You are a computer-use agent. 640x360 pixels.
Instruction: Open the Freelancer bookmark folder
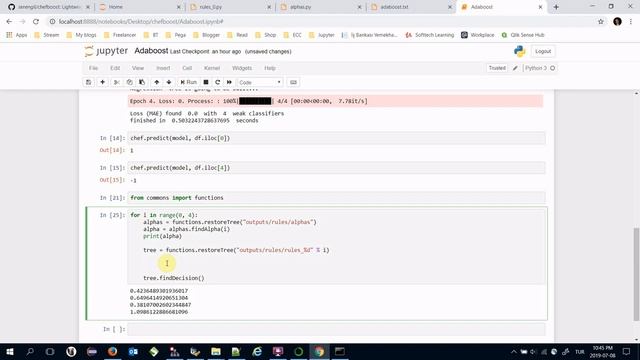coord(119,35)
